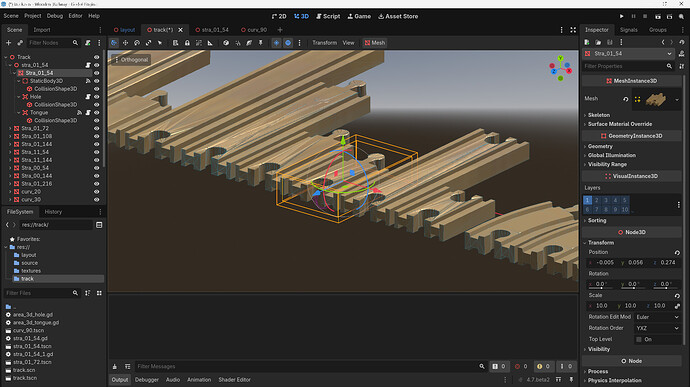The image size is (690, 387).
Task: Switch to the stra_01_54 scene tab
Action: click(x=212, y=30)
